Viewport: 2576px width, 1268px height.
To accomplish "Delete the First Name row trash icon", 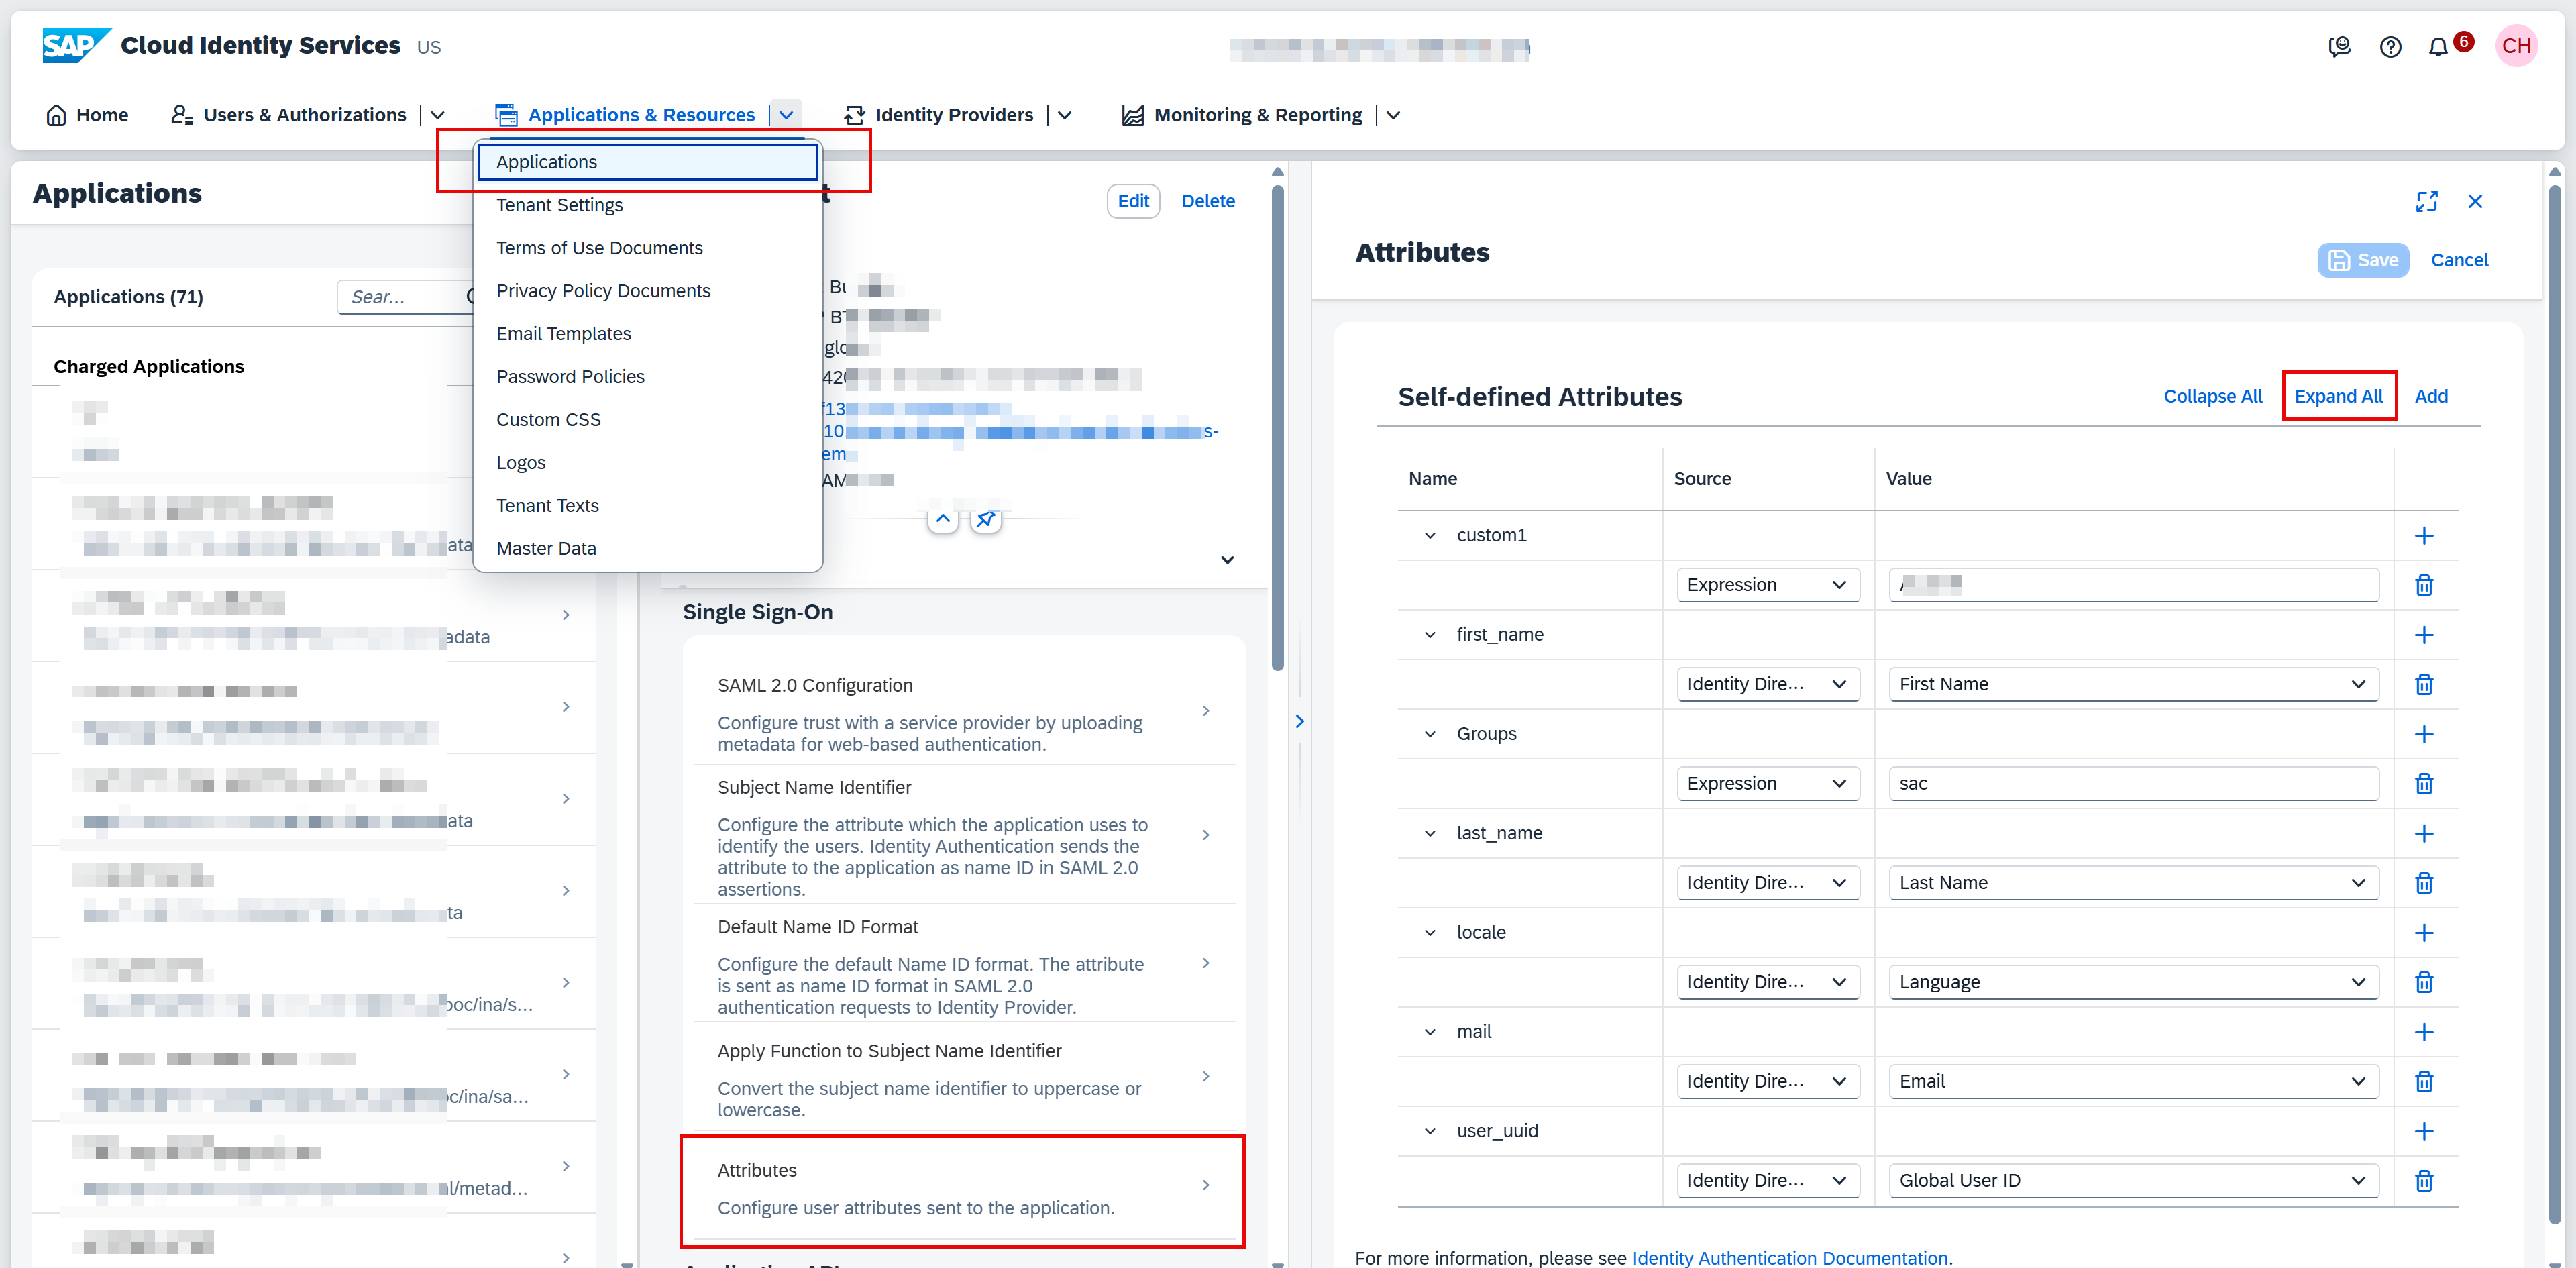I will click(x=2424, y=684).
